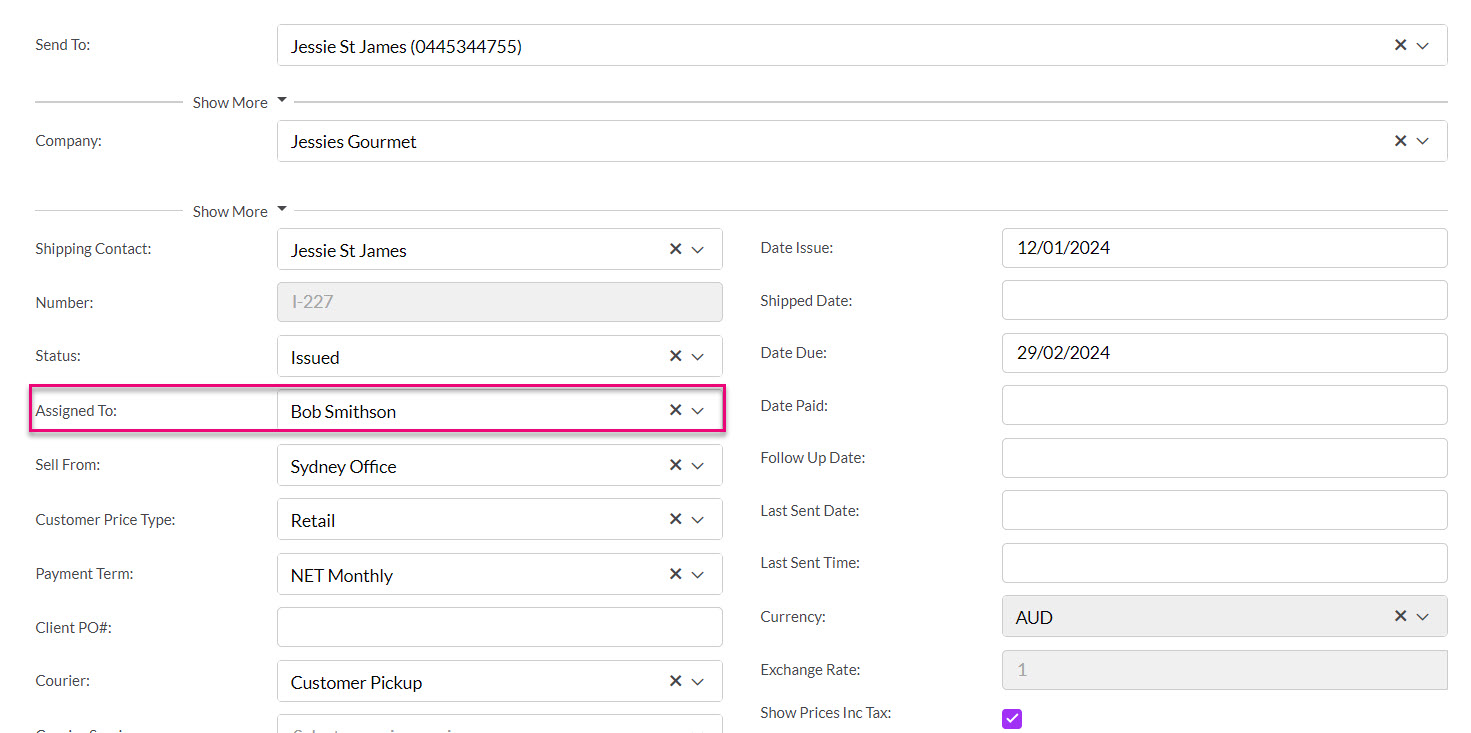Clear the Courier Customer Pickup value

pyautogui.click(x=675, y=681)
